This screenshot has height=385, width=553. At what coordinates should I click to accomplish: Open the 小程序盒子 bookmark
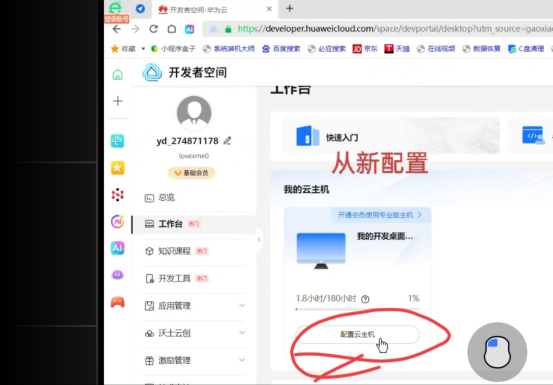tap(173, 49)
